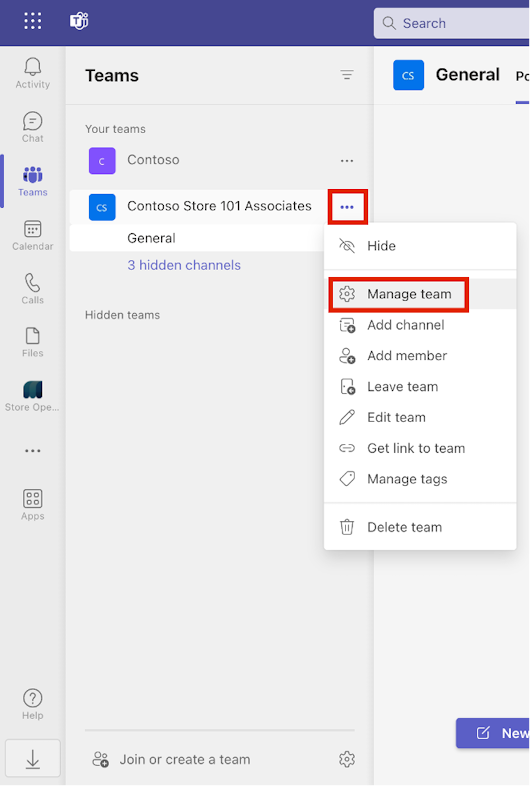This screenshot has width=530, height=786.
Task: Open the app launcher grid icon
Action: [x=33, y=22]
